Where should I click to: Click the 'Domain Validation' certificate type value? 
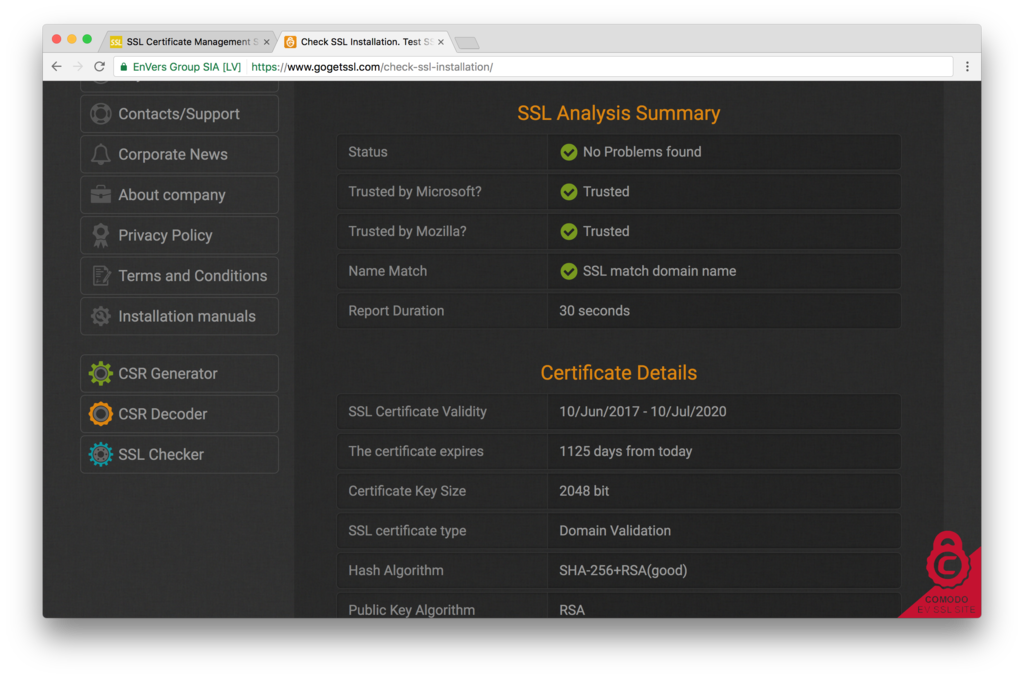point(615,531)
